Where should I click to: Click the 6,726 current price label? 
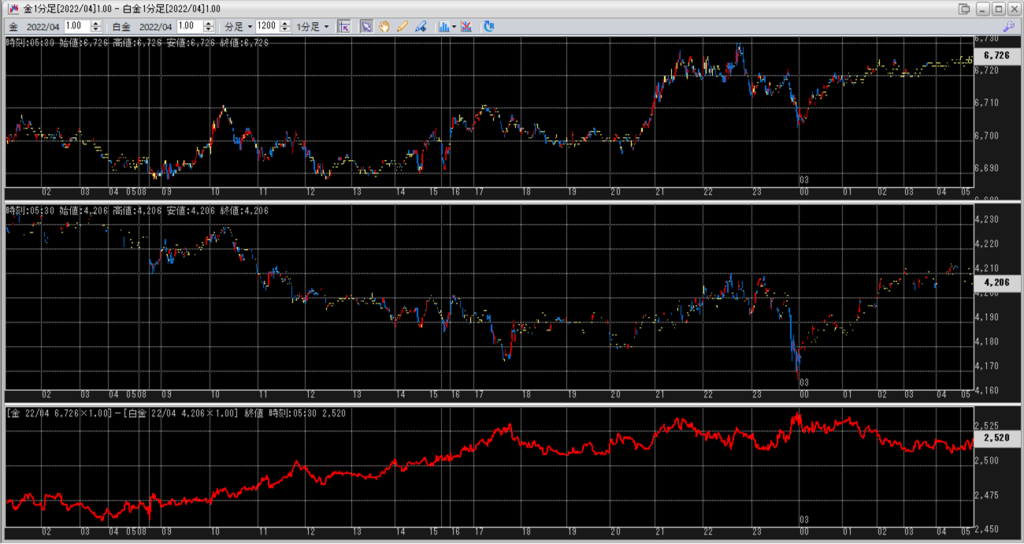[997, 56]
